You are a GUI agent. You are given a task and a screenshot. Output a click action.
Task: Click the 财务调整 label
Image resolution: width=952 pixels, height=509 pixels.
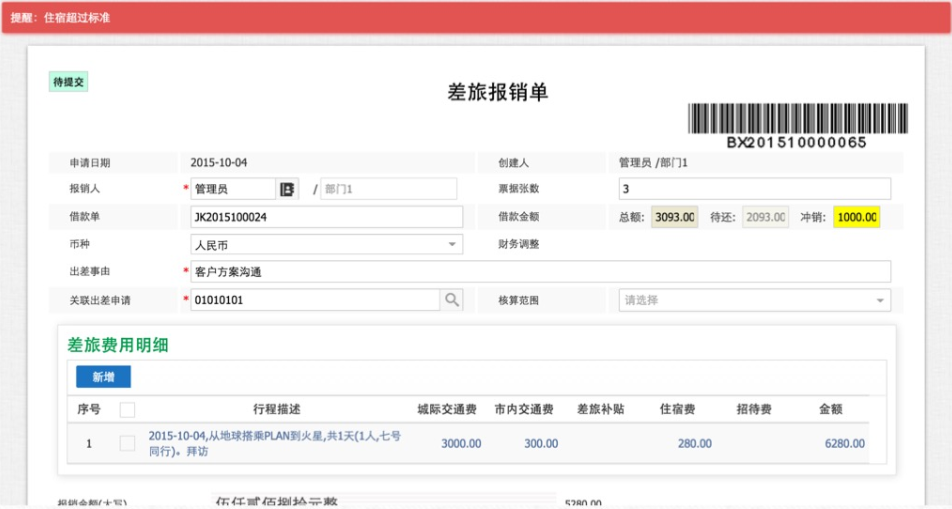518,244
